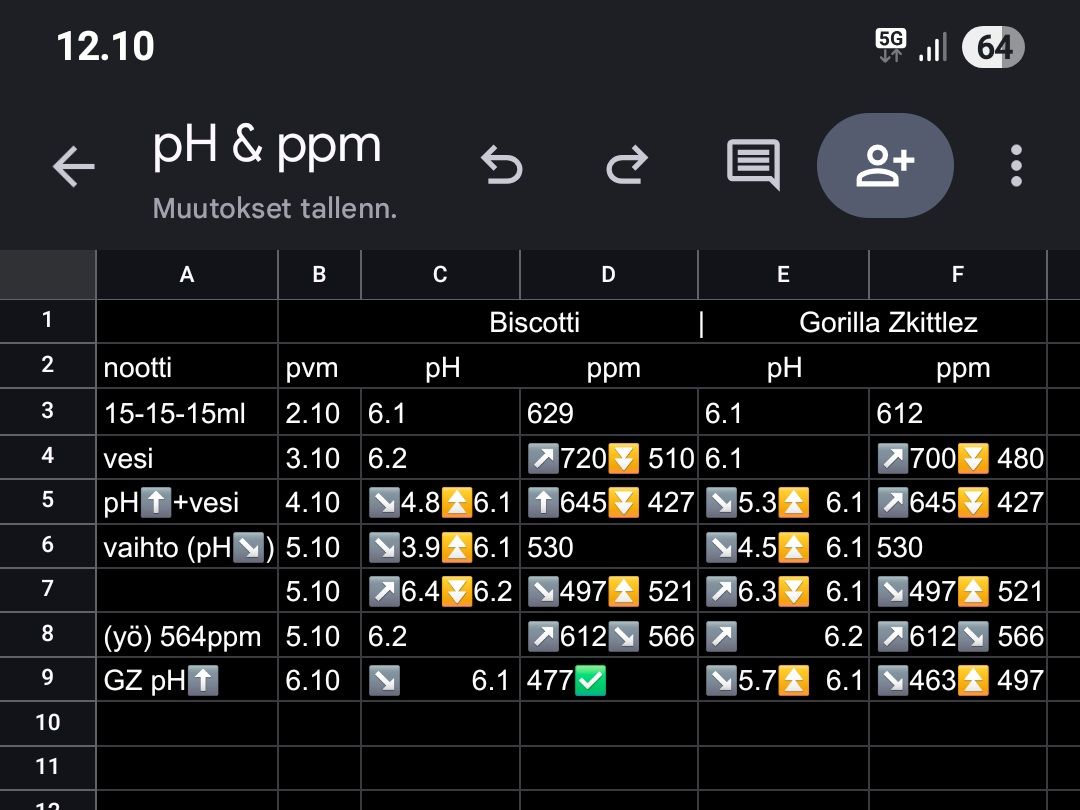Select the '(yö) 564ppm' cell
The image size is (1080, 810).
pos(187,636)
